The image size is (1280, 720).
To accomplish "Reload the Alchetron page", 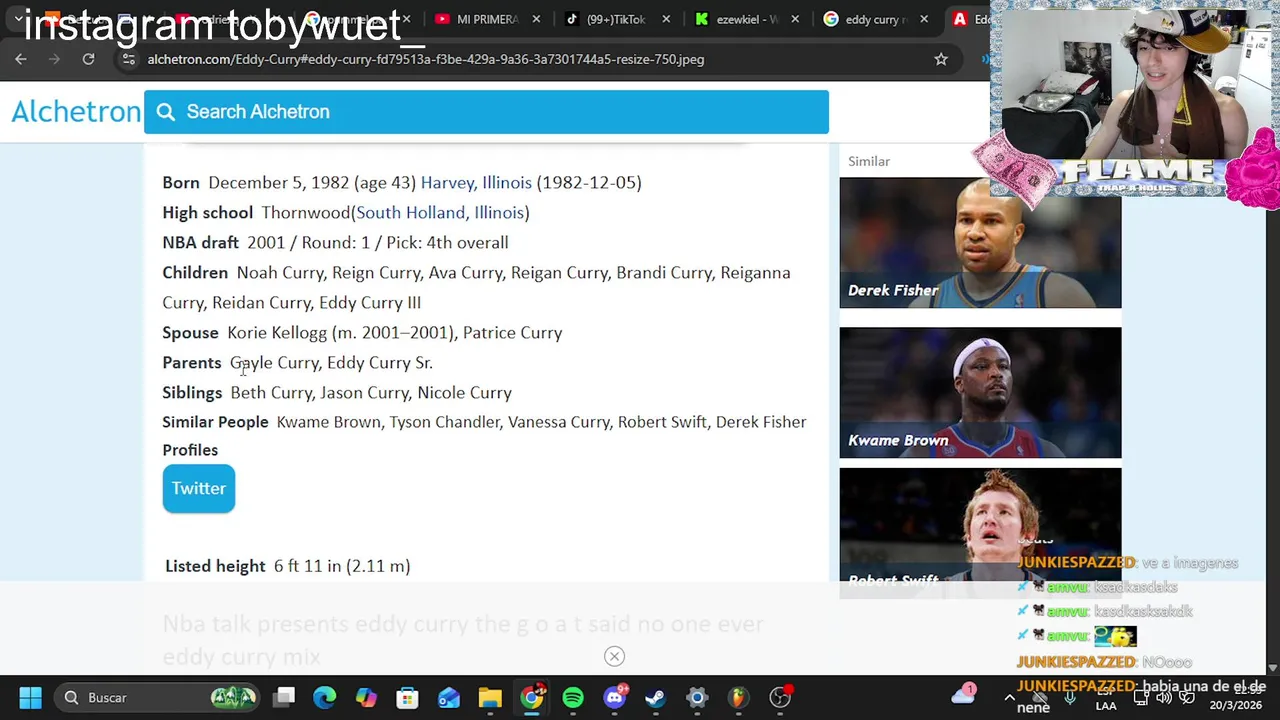I will click(88, 59).
